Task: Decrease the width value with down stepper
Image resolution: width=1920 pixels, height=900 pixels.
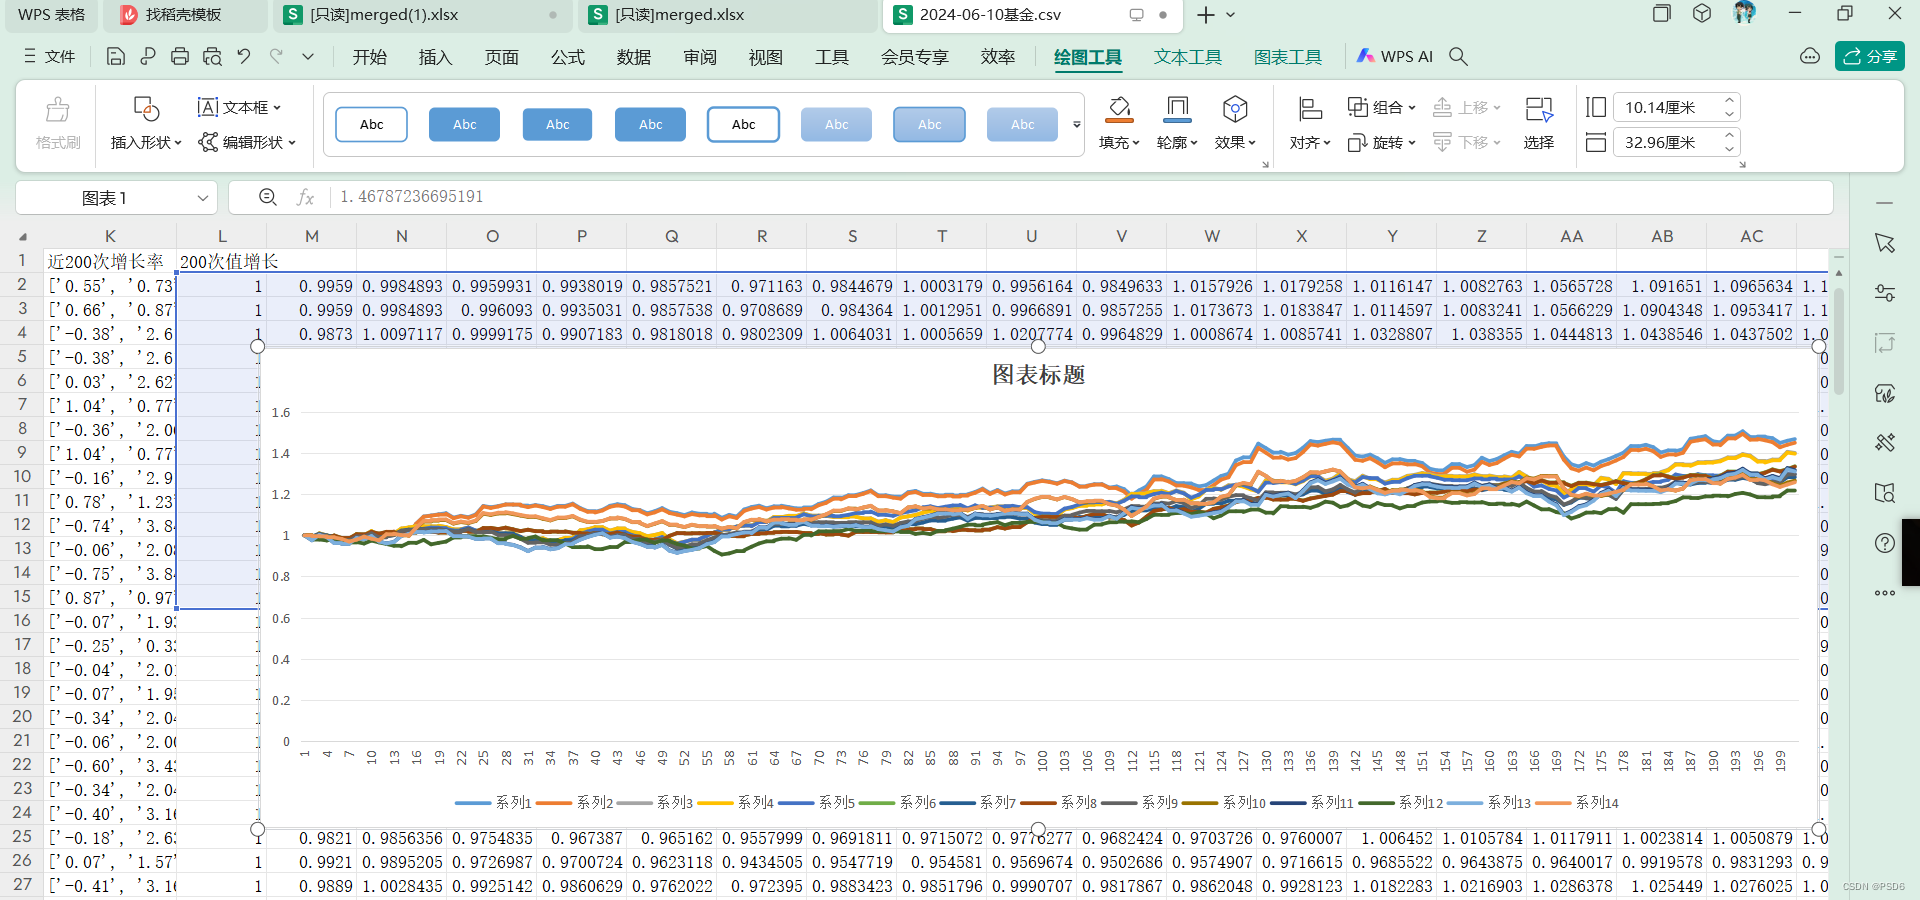Action: point(1729,149)
